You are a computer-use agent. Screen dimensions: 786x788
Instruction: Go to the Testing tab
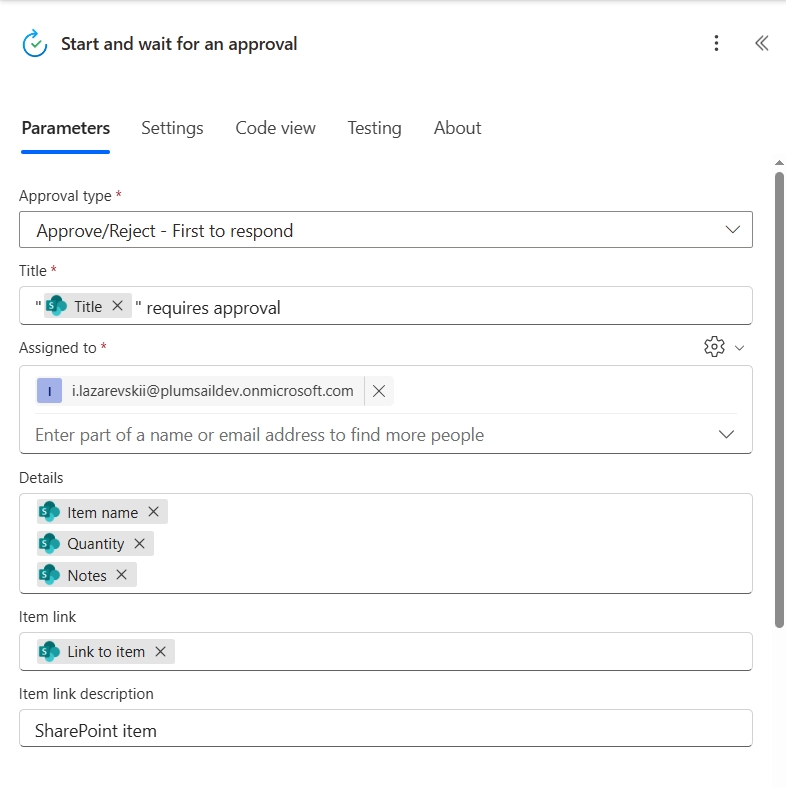pos(374,128)
